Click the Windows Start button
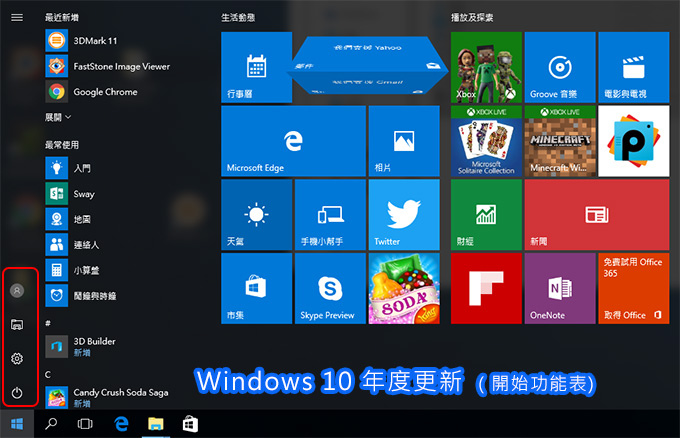Screen dimensions: 680x438 17,424
